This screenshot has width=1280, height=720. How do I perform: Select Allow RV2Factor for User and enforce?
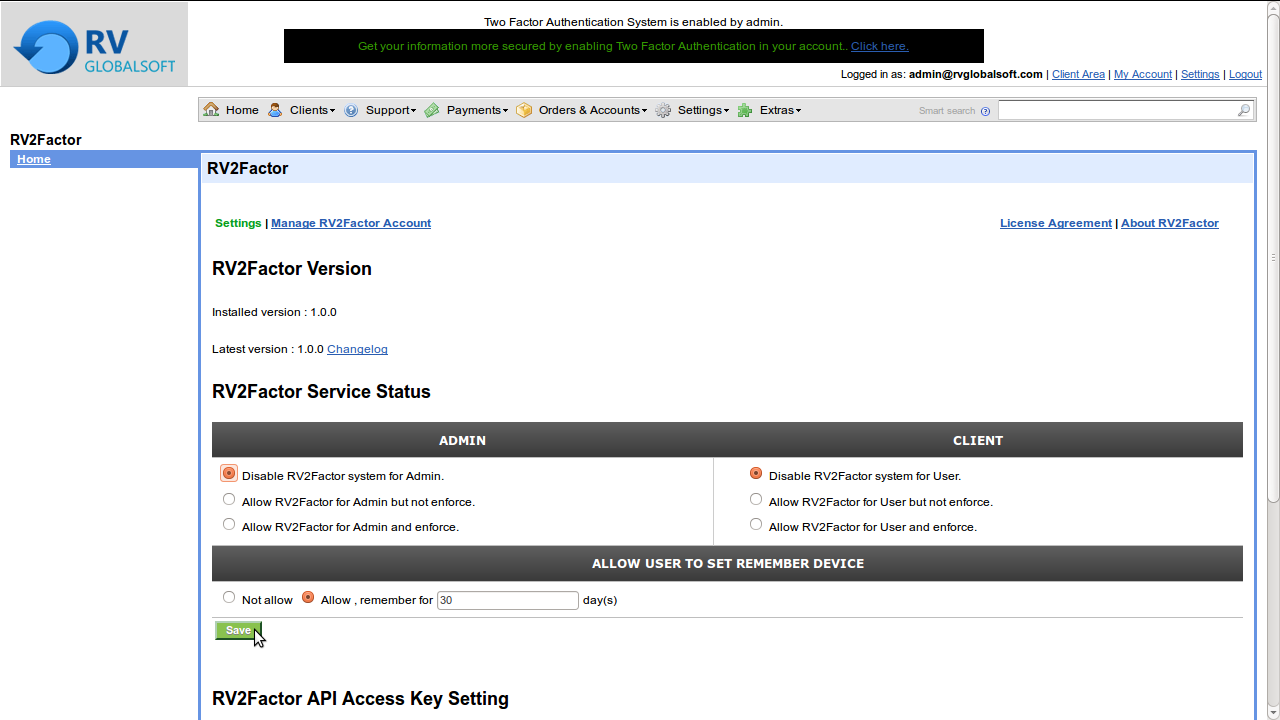pyautogui.click(x=756, y=525)
